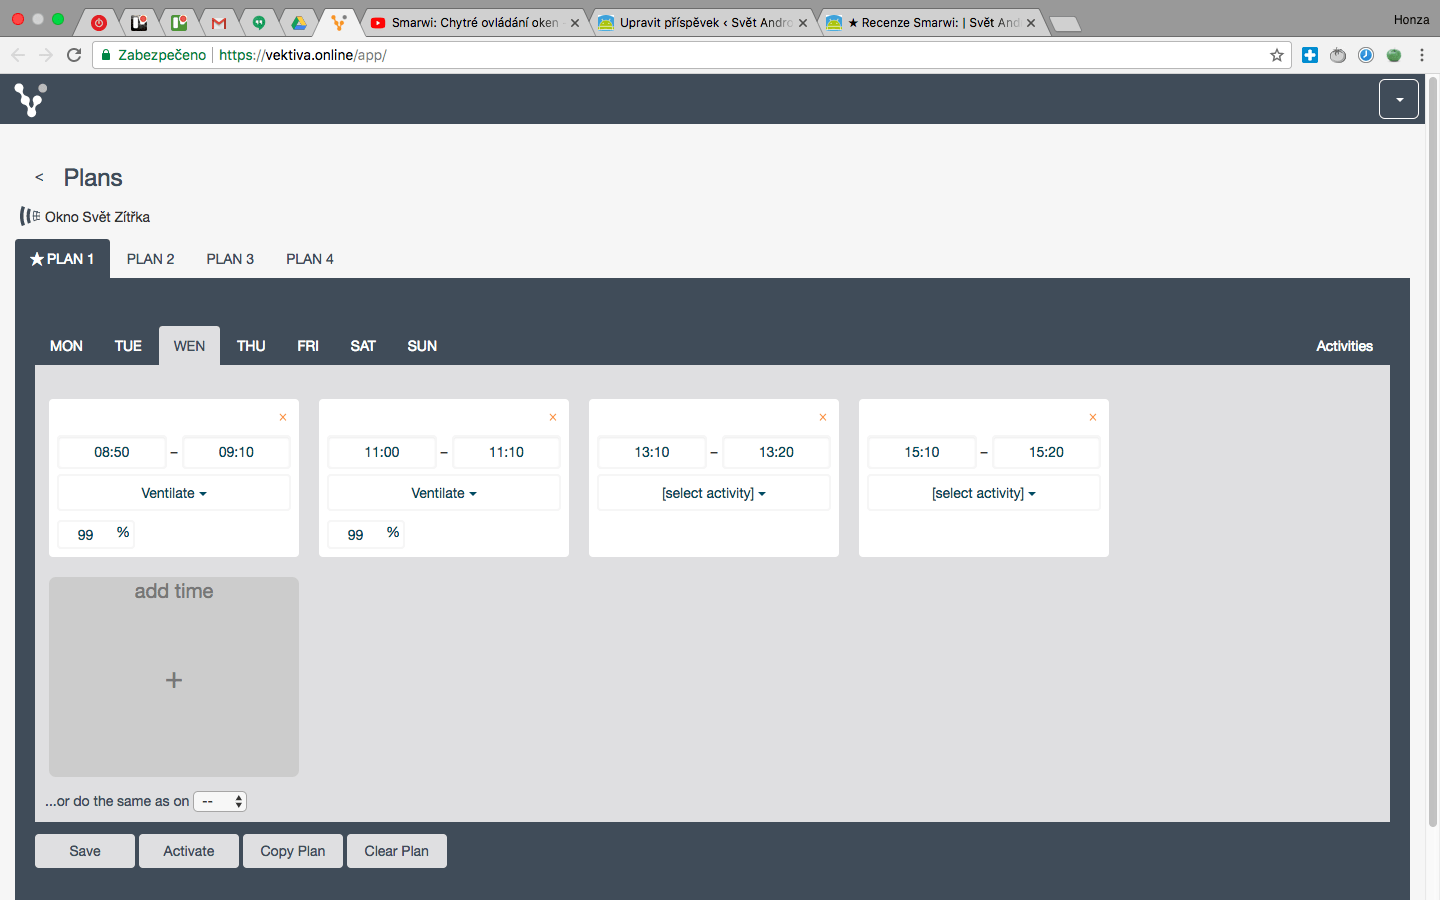Open select activity dropdown for 13:10 slot
This screenshot has width=1440, height=900.
coord(714,493)
